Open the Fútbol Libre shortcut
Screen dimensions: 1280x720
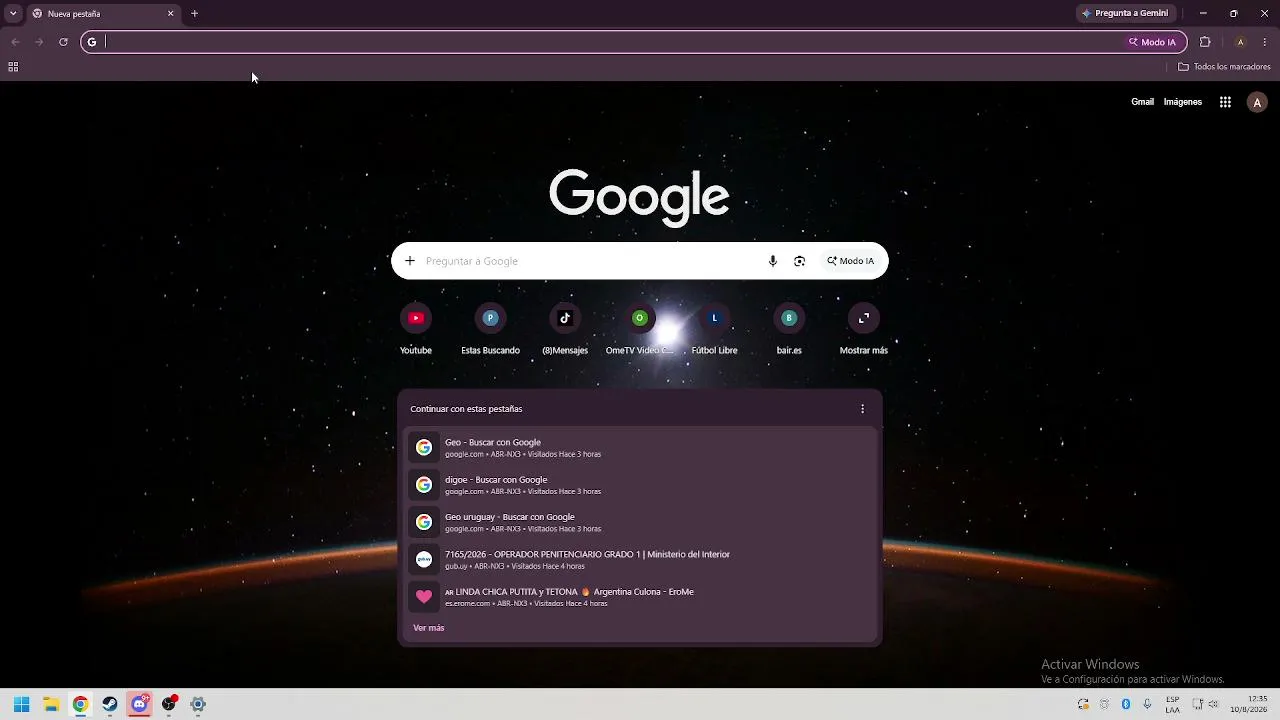(x=714, y=330)
